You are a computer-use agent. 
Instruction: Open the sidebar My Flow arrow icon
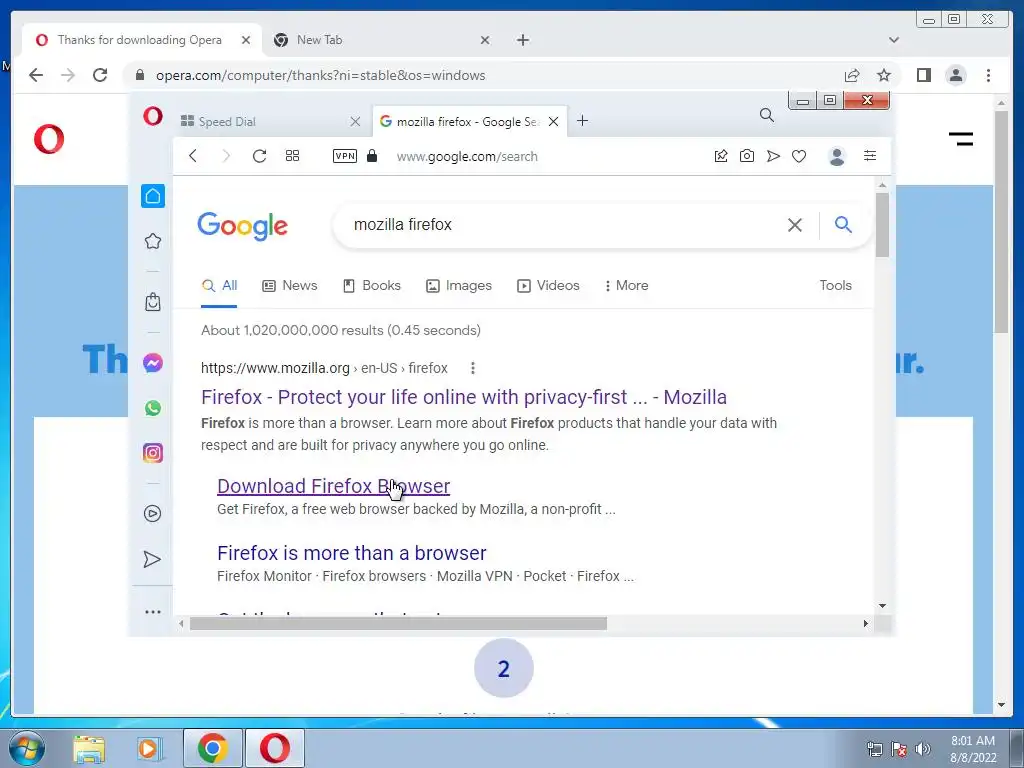(x=152, y=559)
